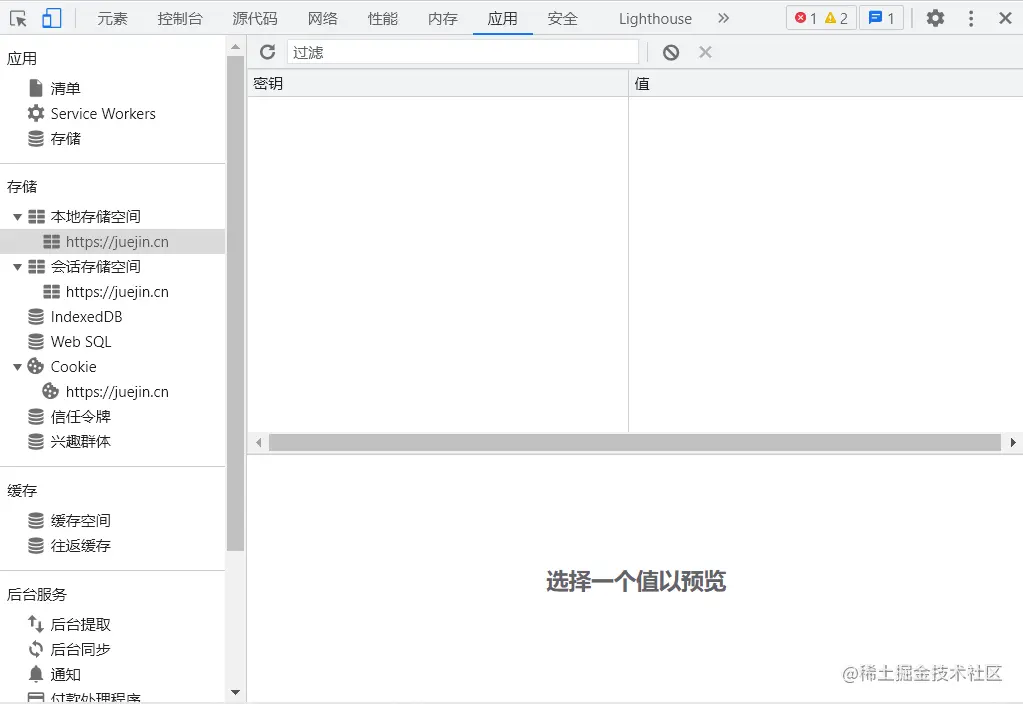Show more tabs with the double chevron
Screen dimensions: 1023x704
(x=723, y=18)
